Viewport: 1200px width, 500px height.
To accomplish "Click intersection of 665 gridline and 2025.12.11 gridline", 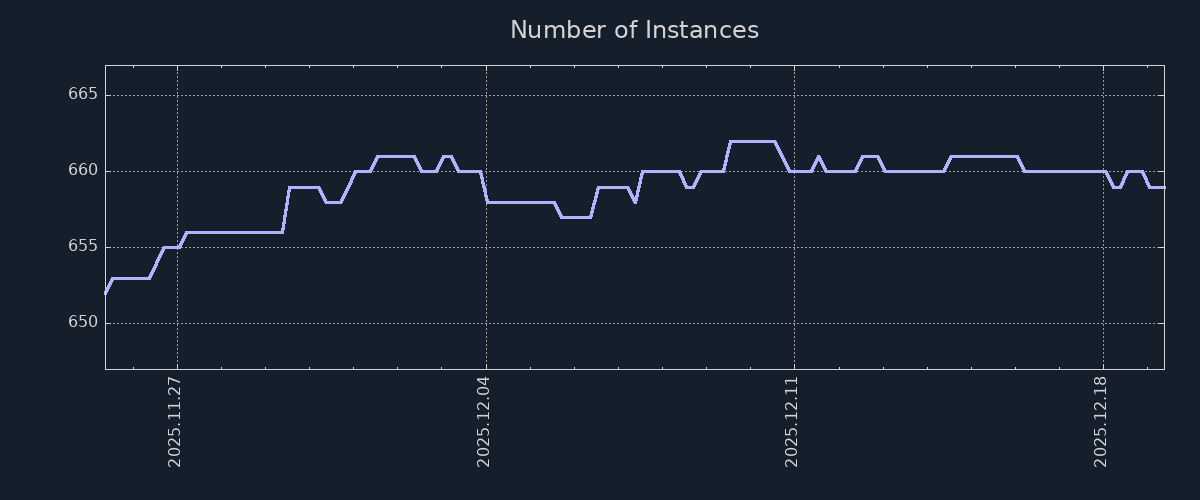I will pyautogui.click(x=795, y=95).
